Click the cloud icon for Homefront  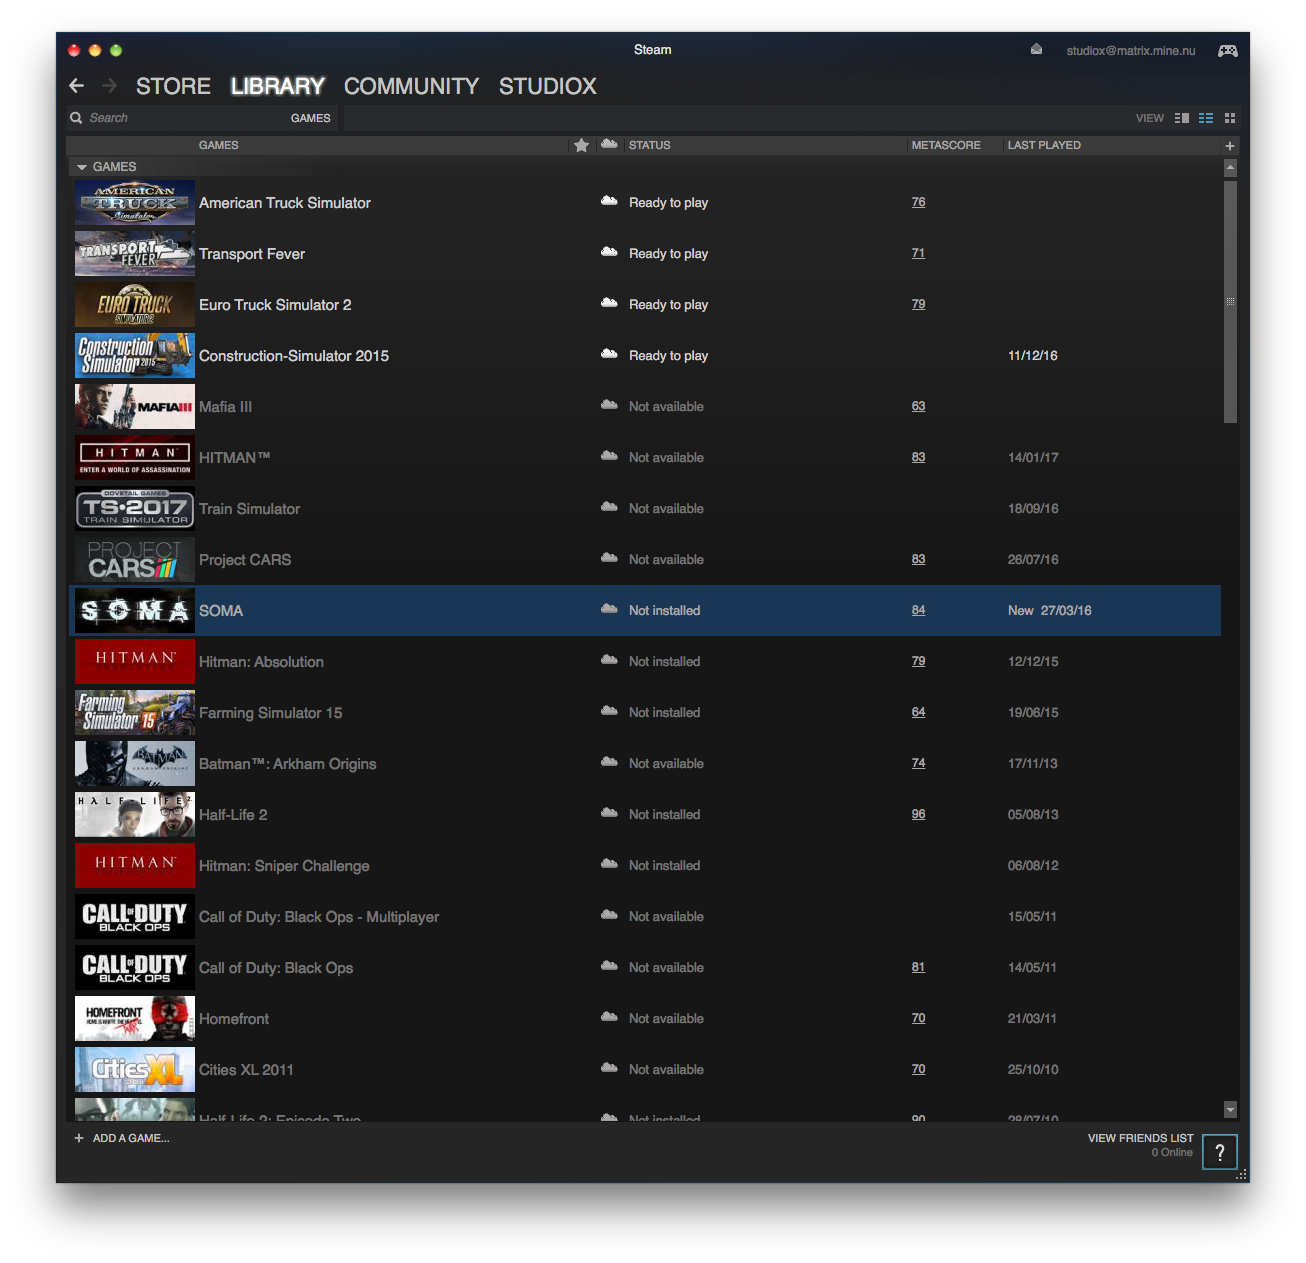[609, 1017]
